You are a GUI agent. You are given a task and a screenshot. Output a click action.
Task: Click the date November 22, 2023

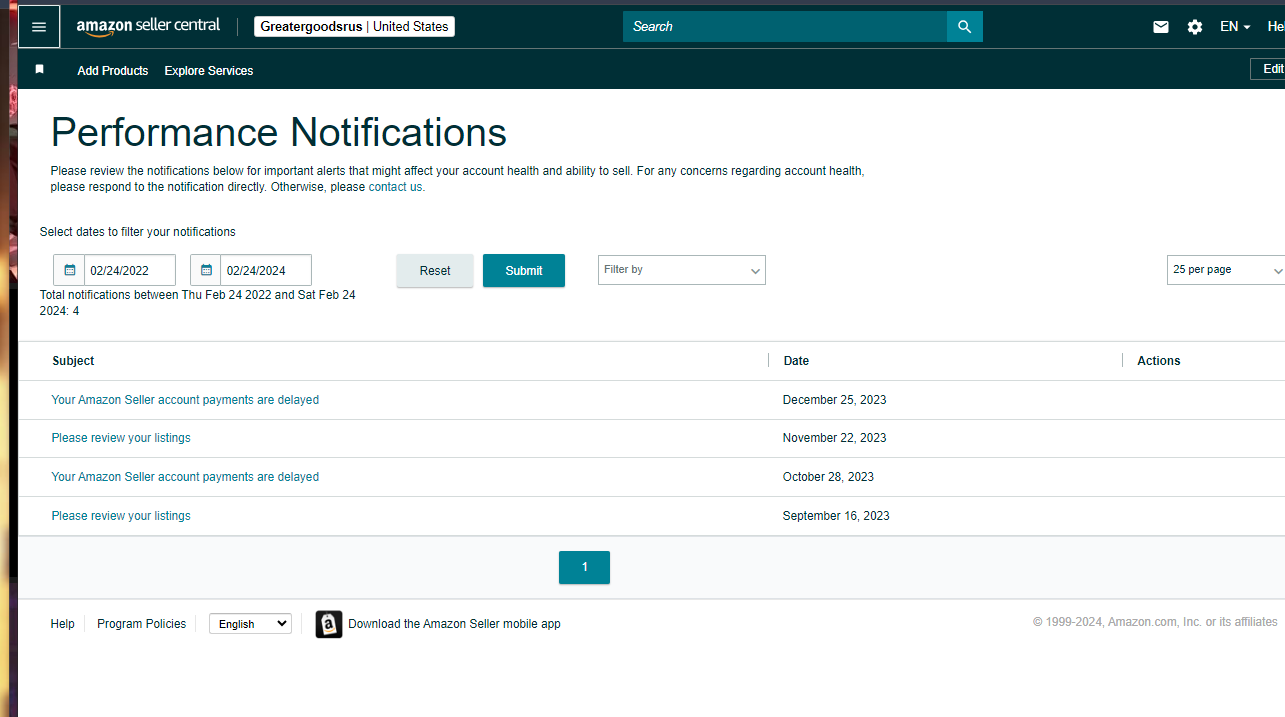(x=835, y=438)
